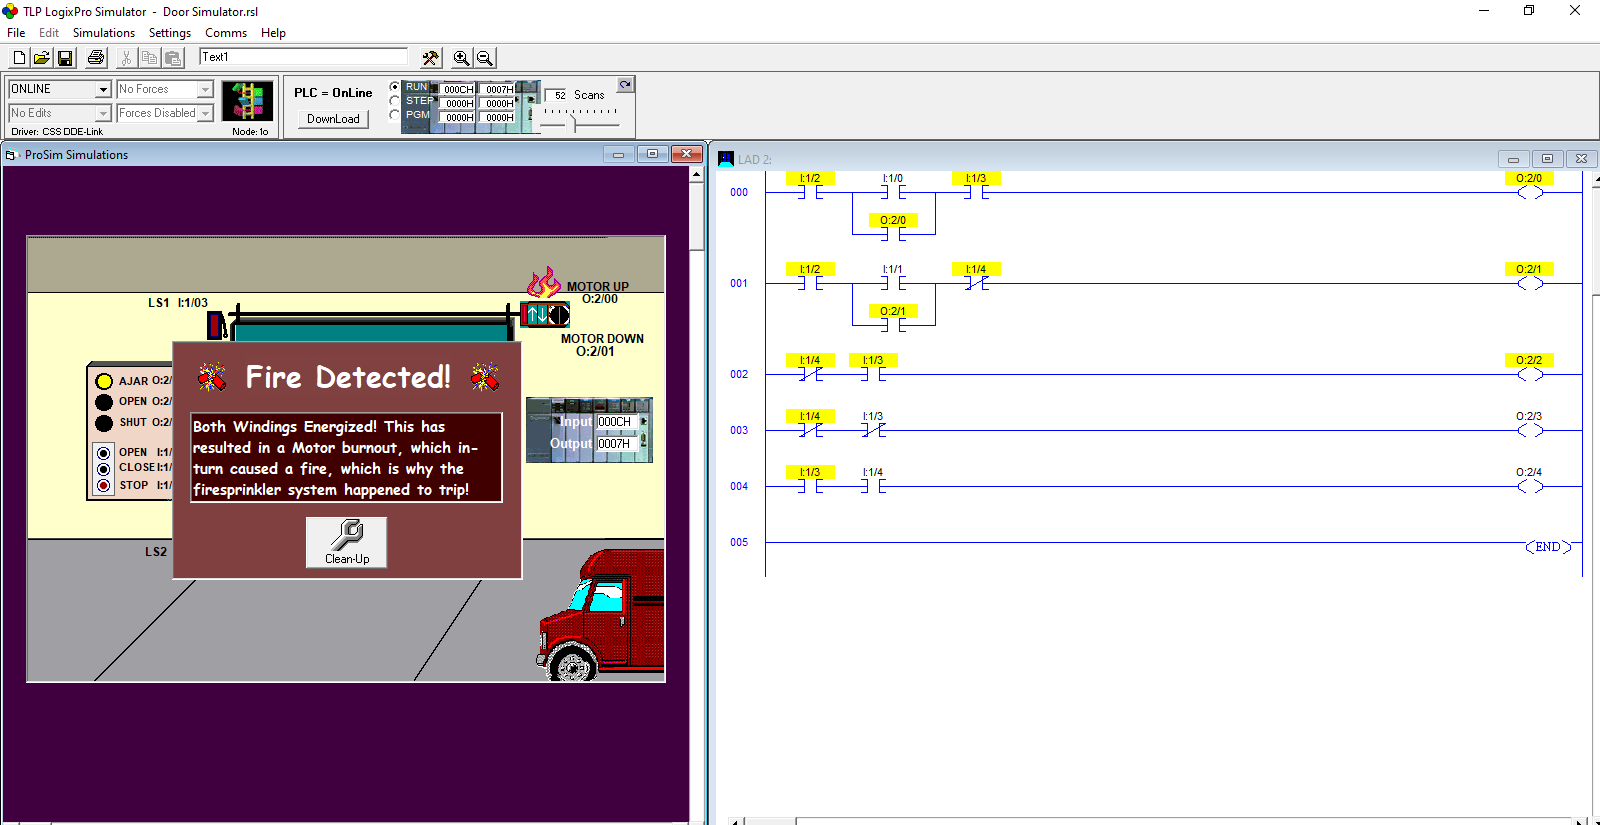This screenshot has height=825, width=1600.
Task: Click the red truck in the simulation
Action: coord(601,614)
